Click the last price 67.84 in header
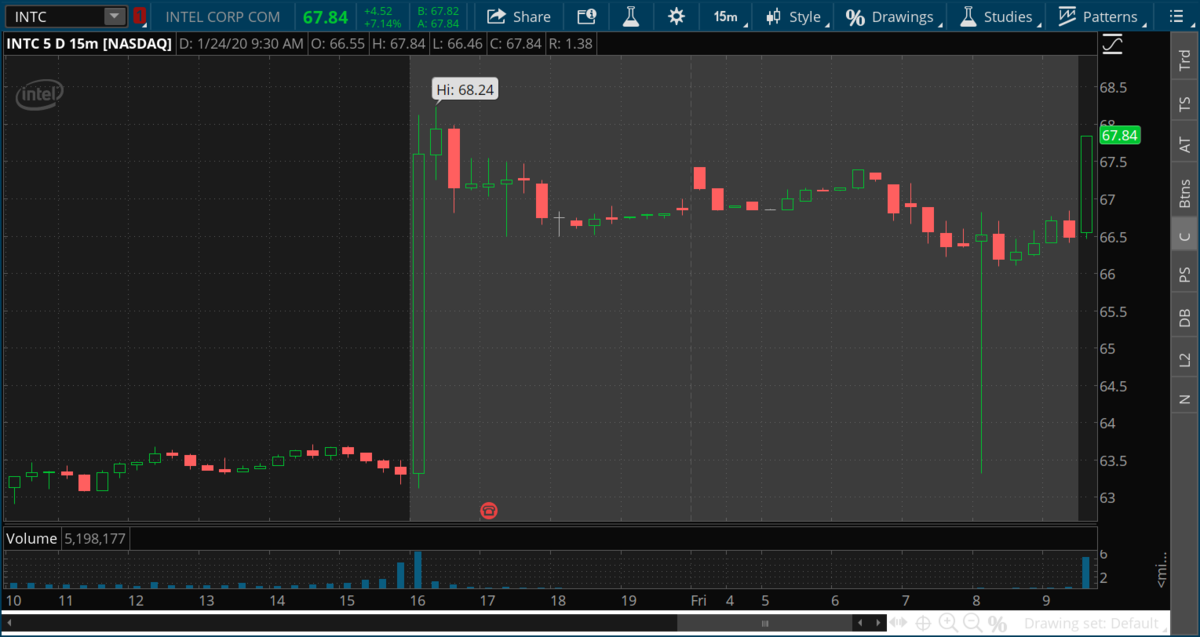The image size is (1200, 637). pyautogui.click(x=325, y=17)
